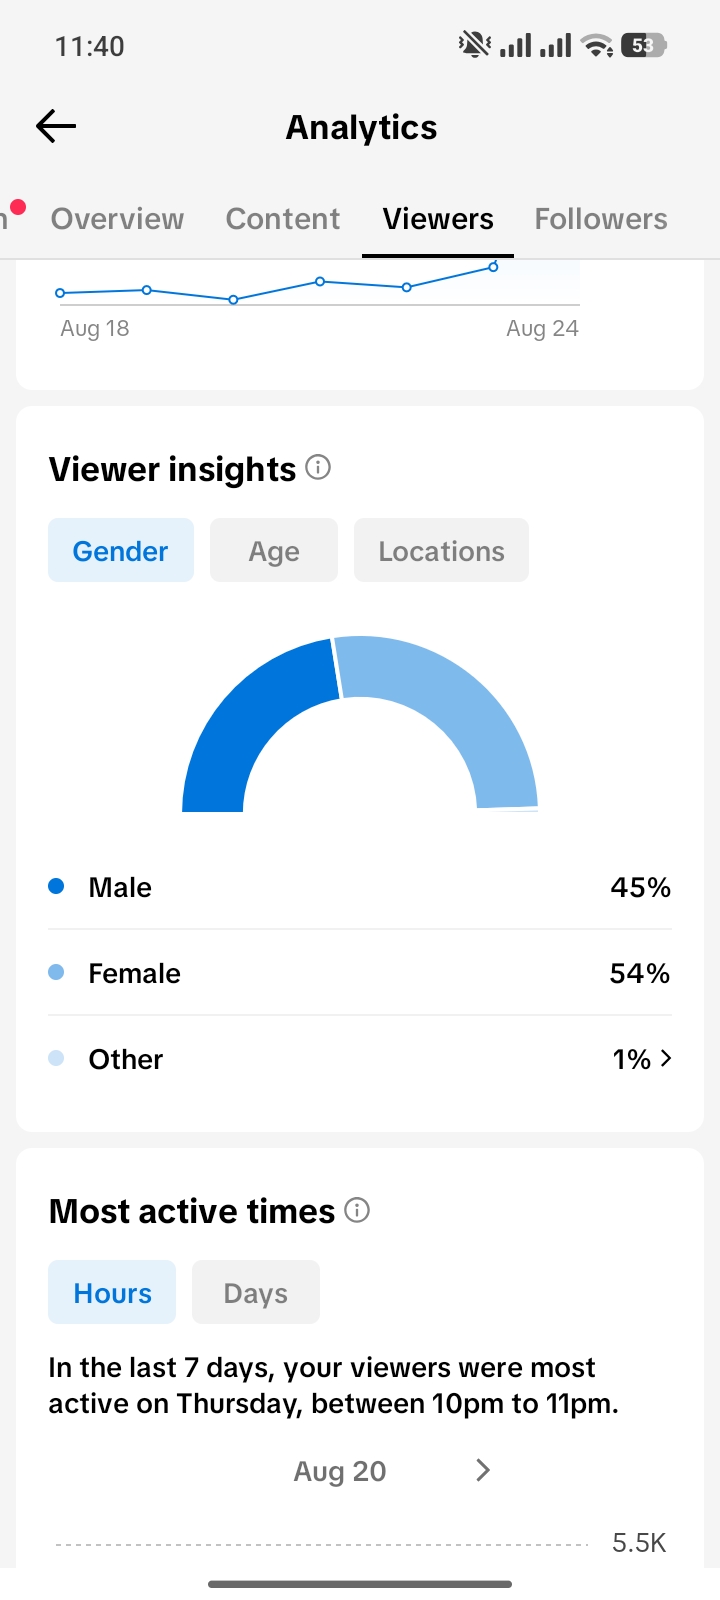This screenshot has width=720, height=1600.
Task: Tap the battery status icon
Action: click(643, 45)
